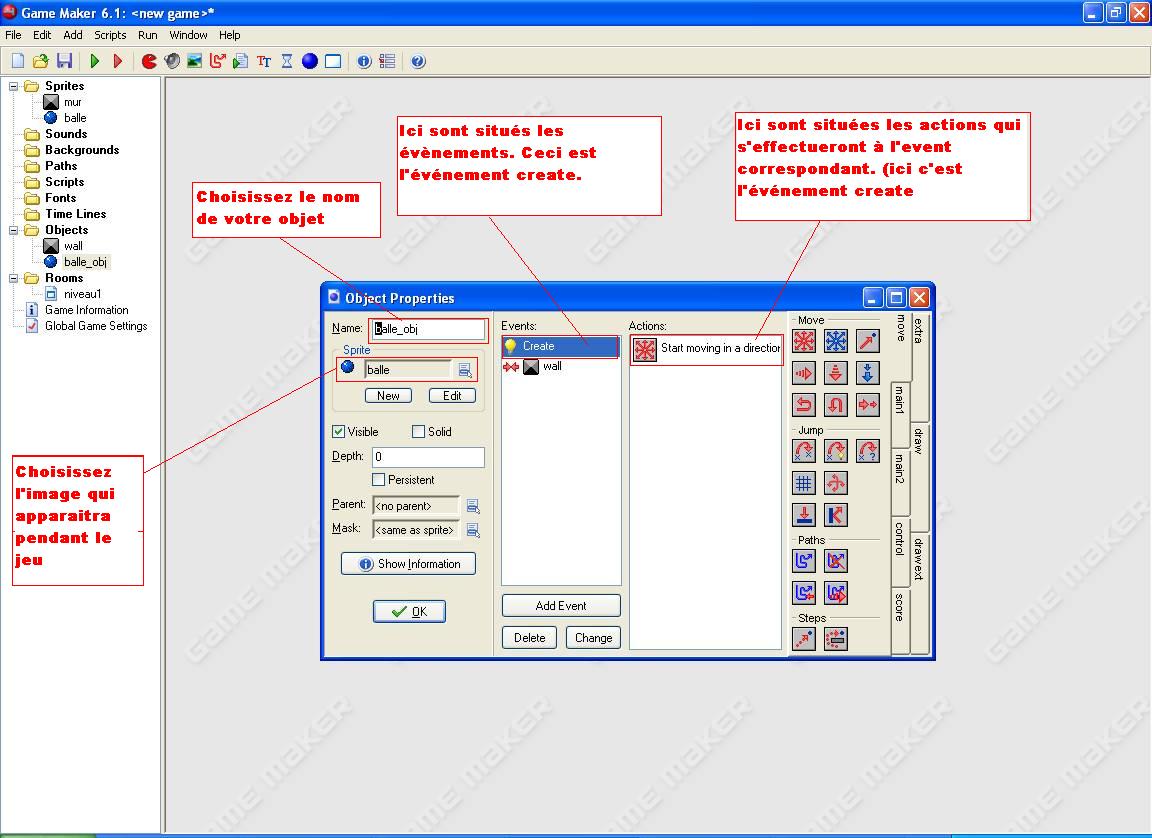Collapse the Rooms folder in the resource tree
Viewport: 1152px width, 838px height.
(13, 278)
